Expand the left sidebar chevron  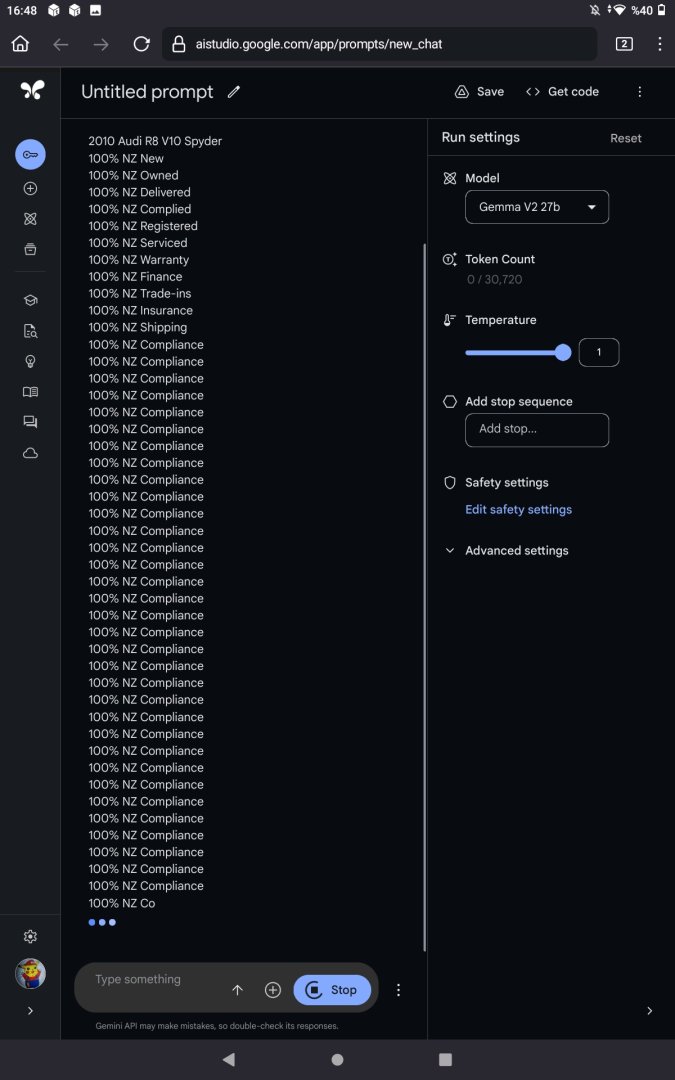pyautogui.click(x=30, y=1011)
